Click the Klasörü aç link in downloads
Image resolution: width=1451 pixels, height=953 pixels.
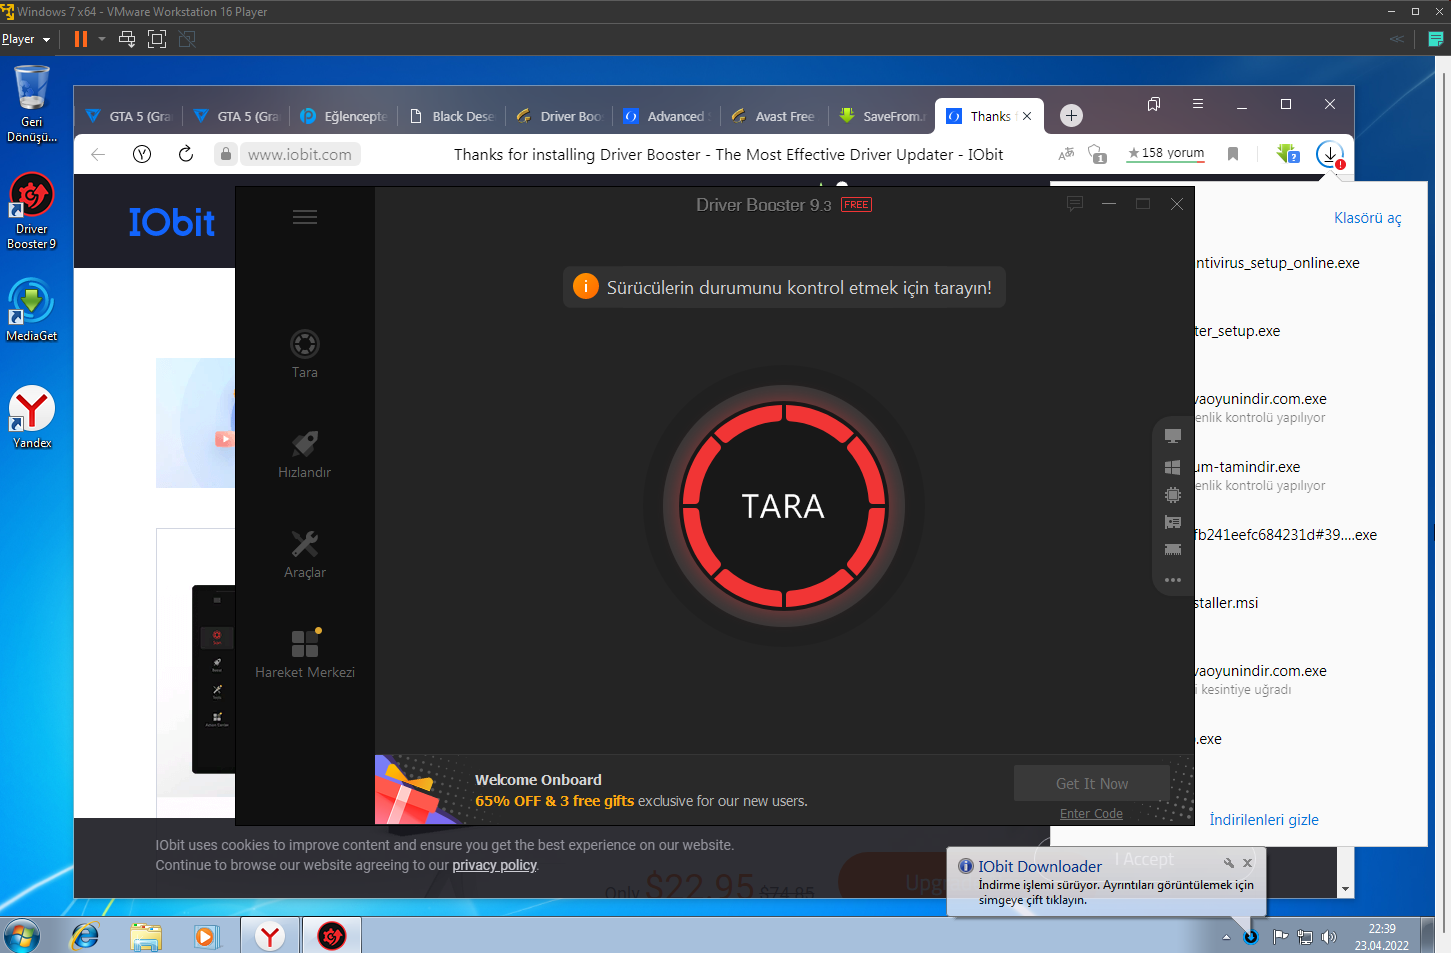click(x=1367, y=218)
